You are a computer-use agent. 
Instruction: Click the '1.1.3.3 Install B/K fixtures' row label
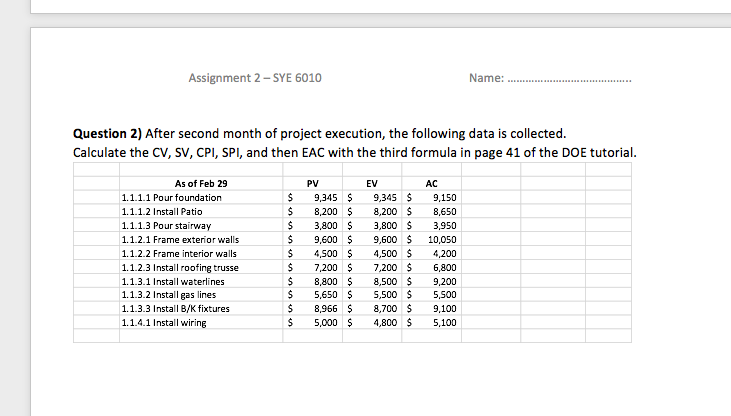point(175,309)
